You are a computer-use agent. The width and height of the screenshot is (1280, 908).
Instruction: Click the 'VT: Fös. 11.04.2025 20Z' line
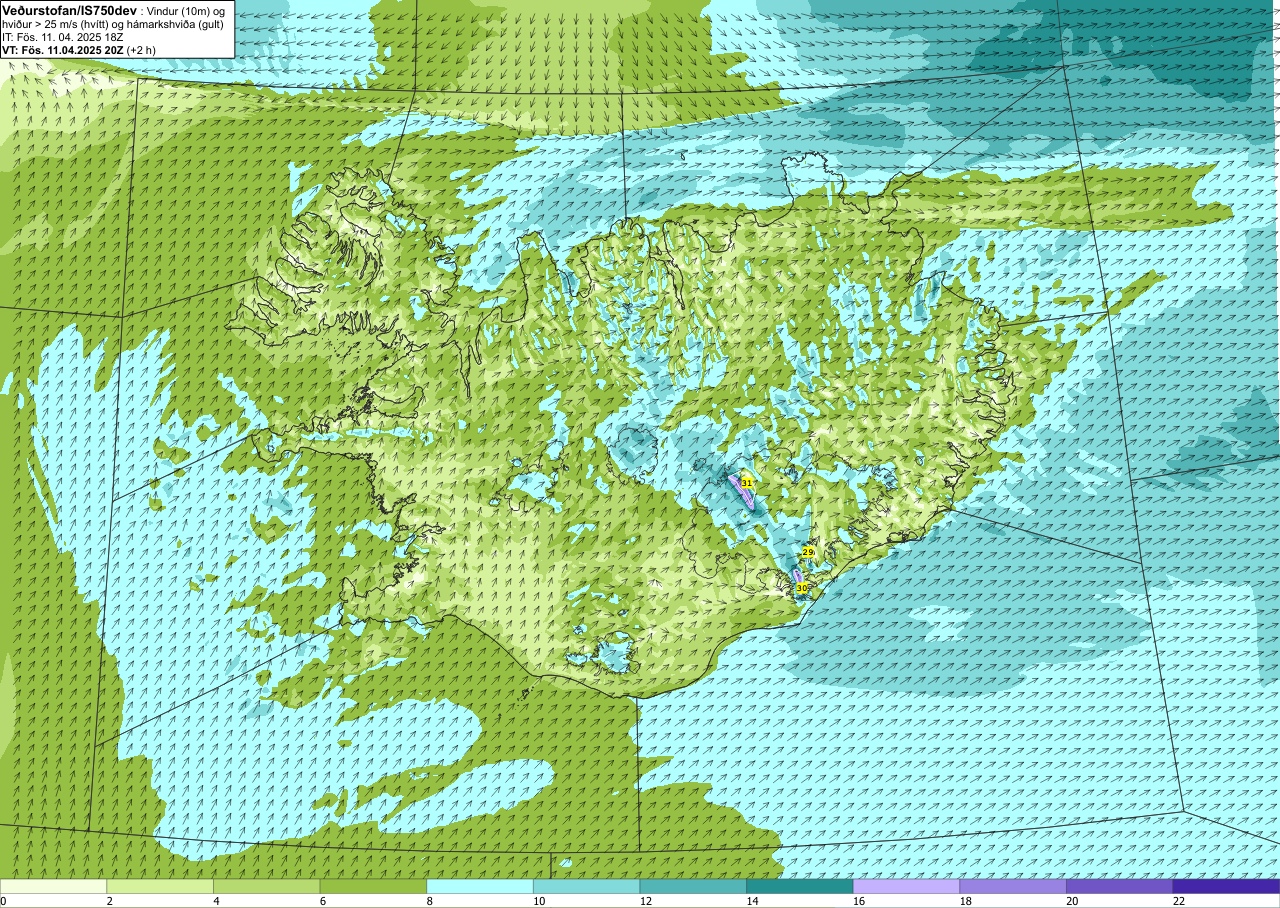(x=62, y=50)
